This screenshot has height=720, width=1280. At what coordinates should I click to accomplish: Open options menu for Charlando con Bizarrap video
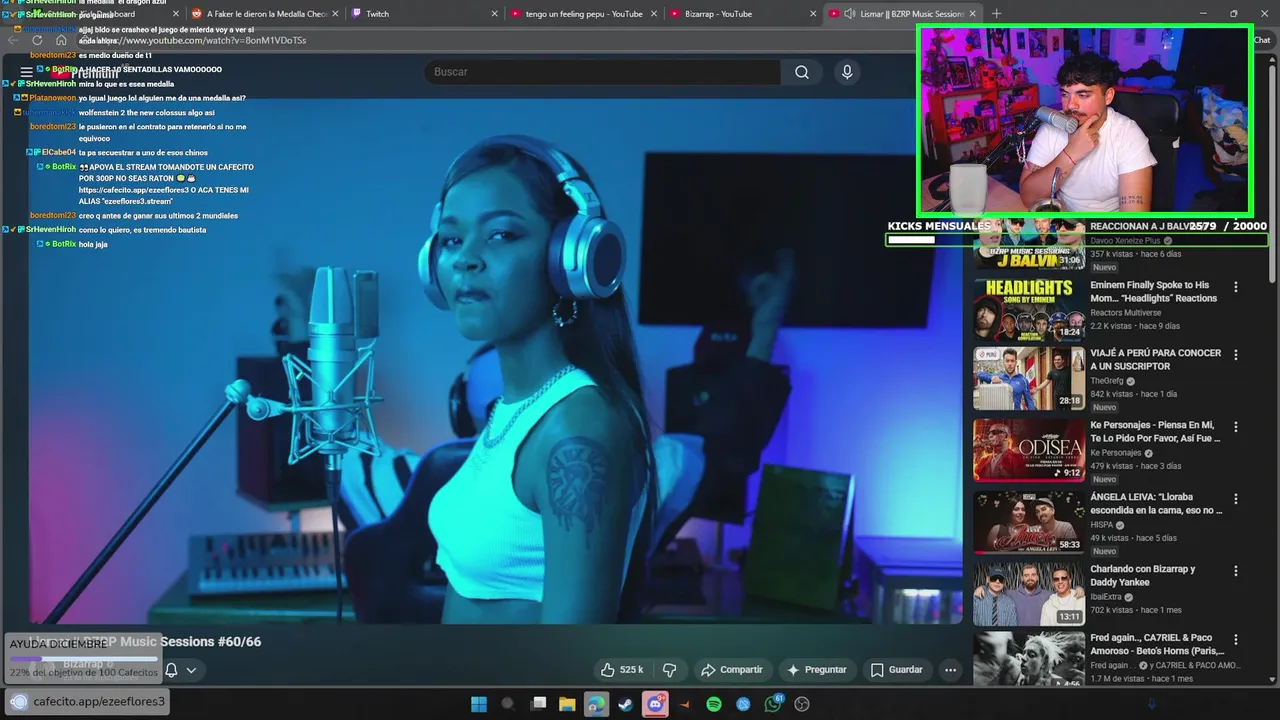[x=1235, y=571]
